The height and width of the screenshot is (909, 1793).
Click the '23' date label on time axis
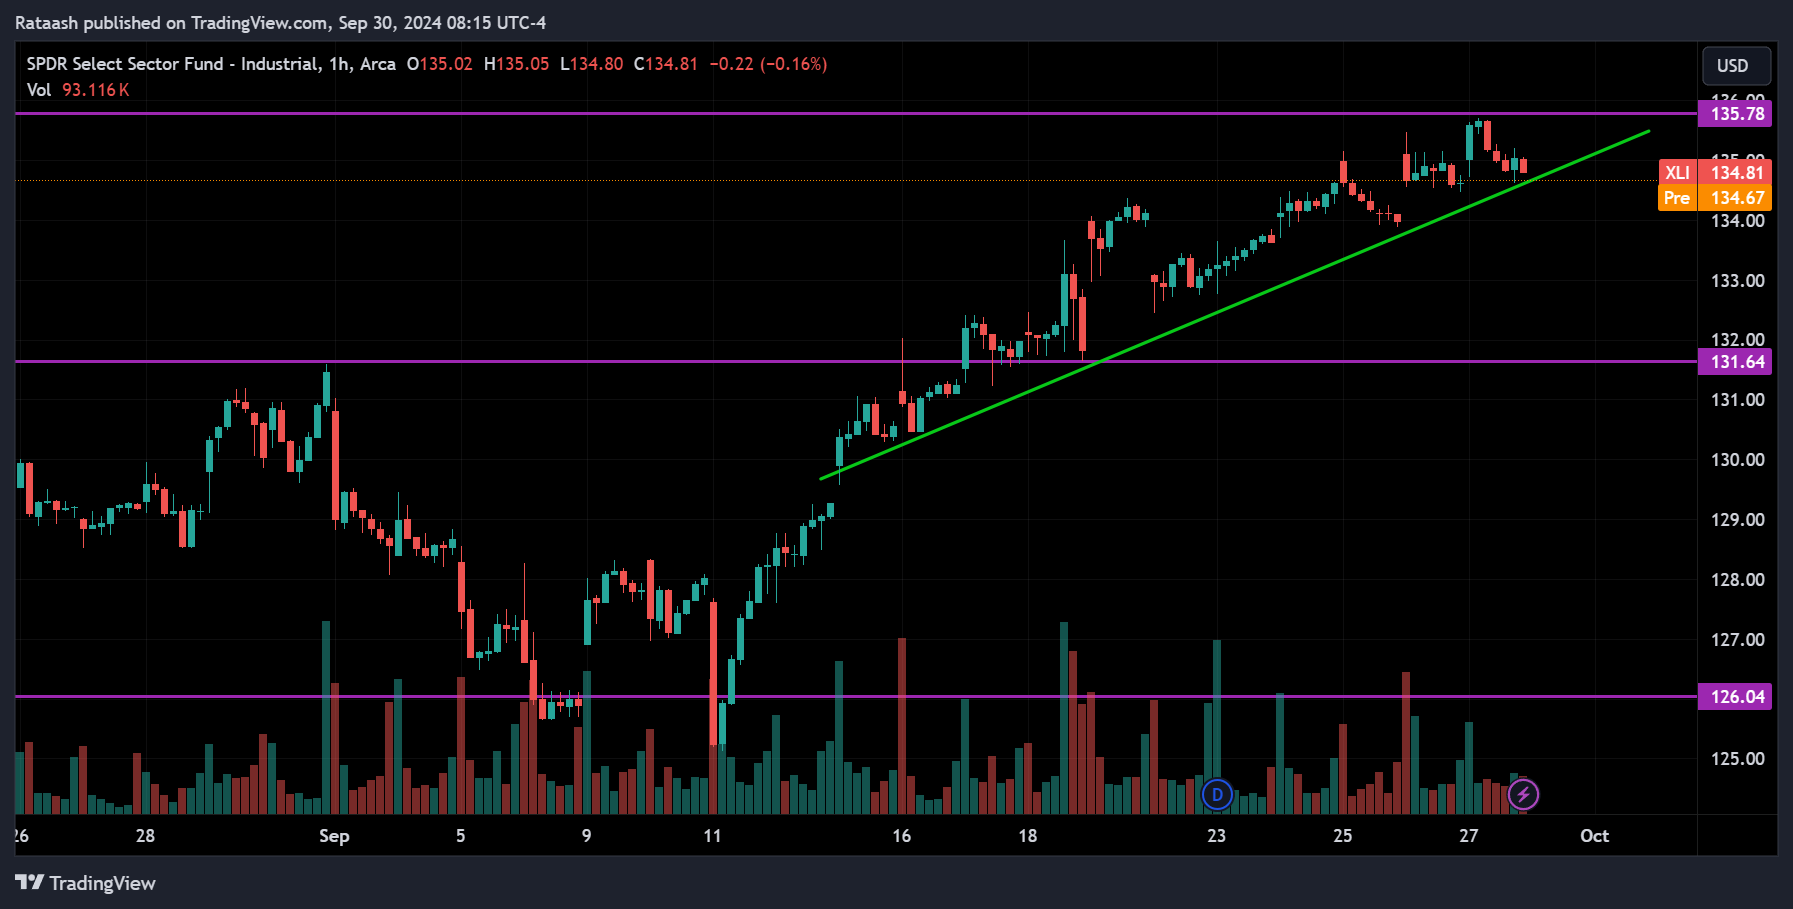click(x=1216, y=836)
